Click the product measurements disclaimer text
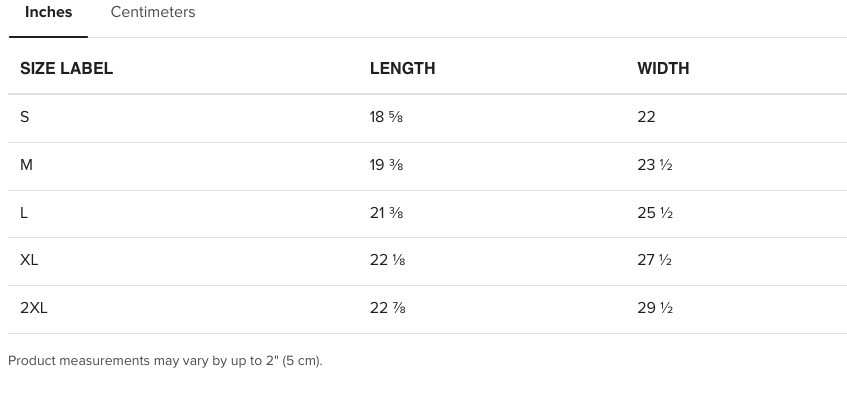847x396 pixels. point(165,361)
